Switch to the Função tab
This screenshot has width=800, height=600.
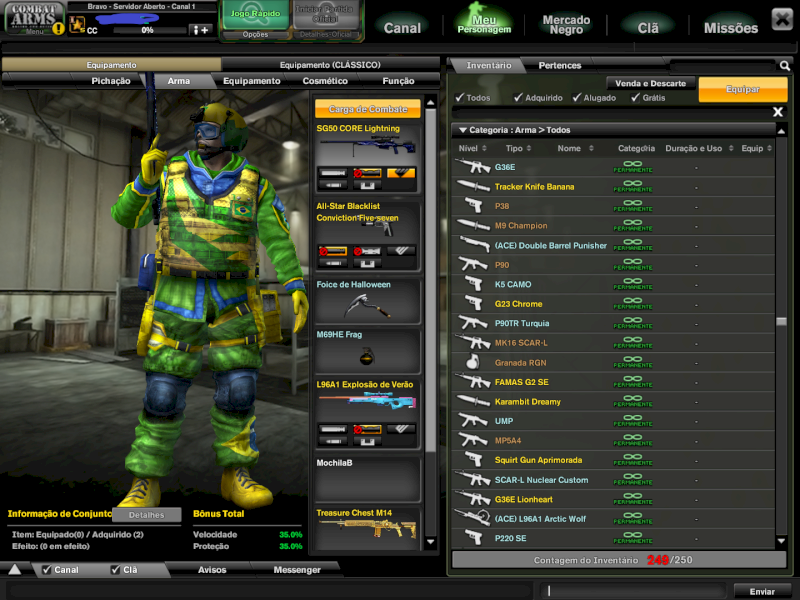(398, 81)
